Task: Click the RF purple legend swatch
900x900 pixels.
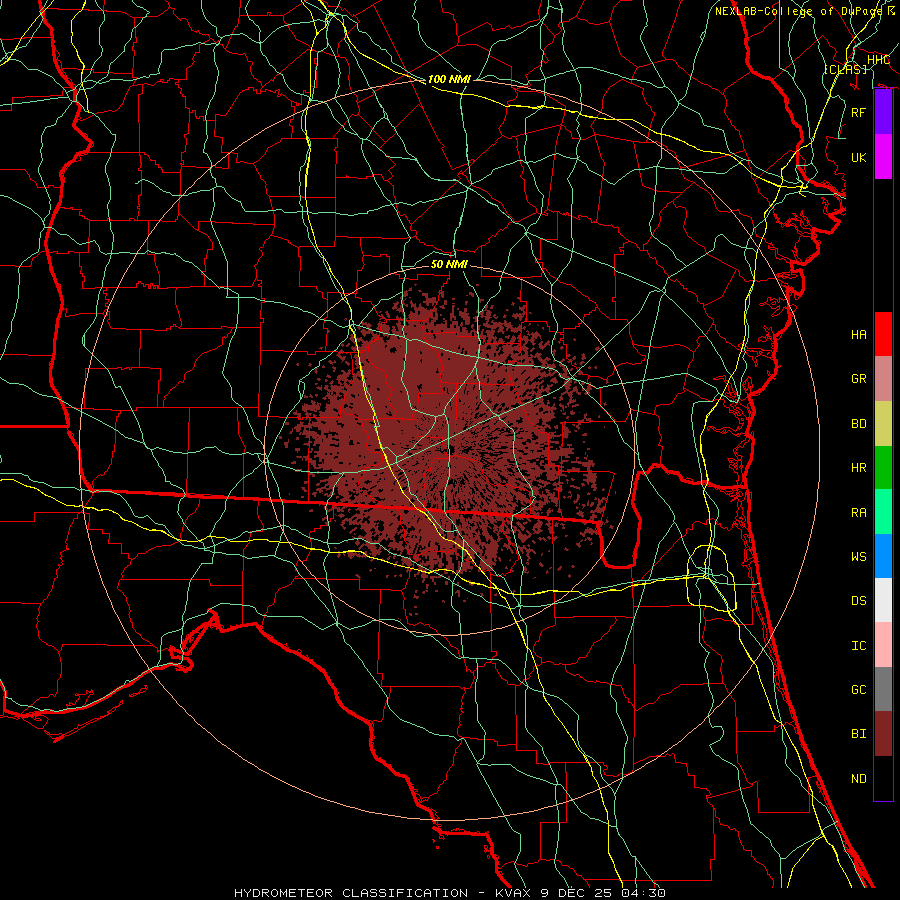Action: point(883,112)
